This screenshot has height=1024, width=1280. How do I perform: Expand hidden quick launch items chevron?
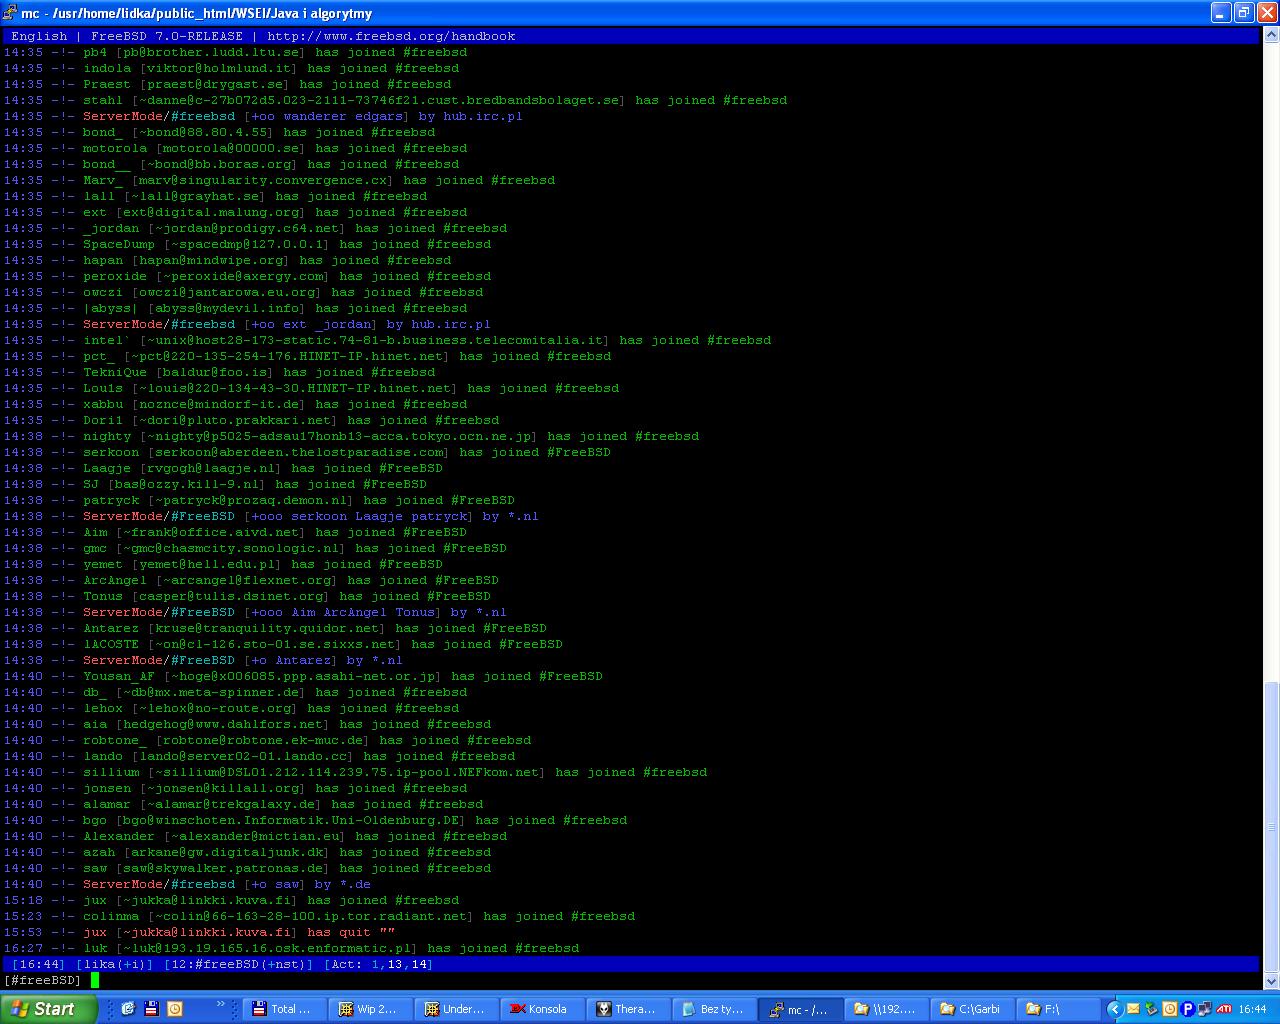[220, 1004]
